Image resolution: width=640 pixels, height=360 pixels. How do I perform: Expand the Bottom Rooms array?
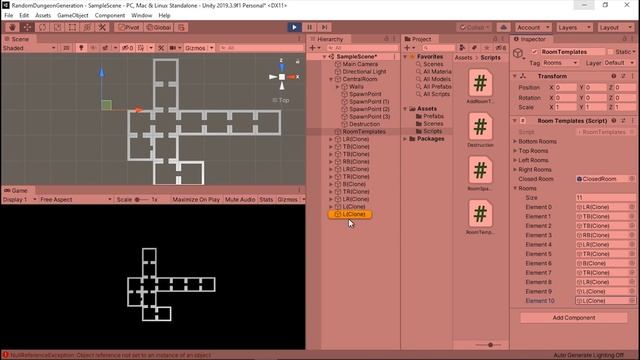click(515, 141)
